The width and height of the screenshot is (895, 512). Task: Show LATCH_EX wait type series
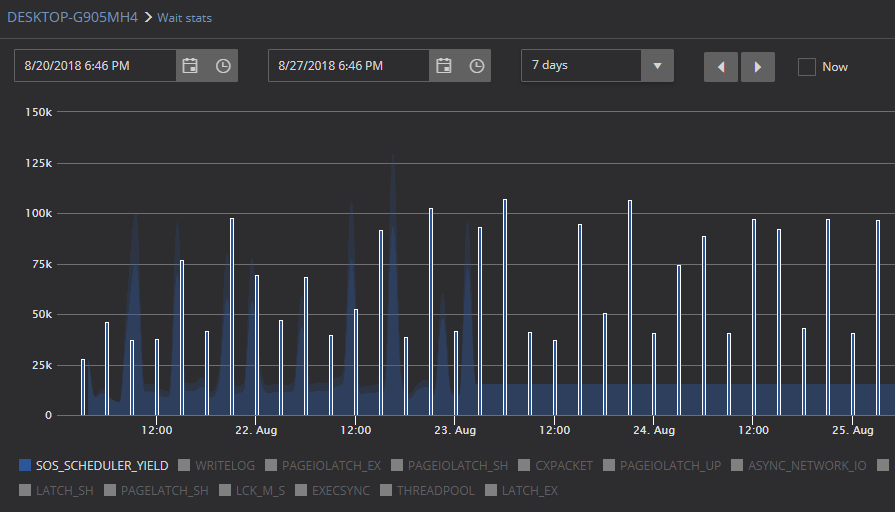click(x=522, y=490)
